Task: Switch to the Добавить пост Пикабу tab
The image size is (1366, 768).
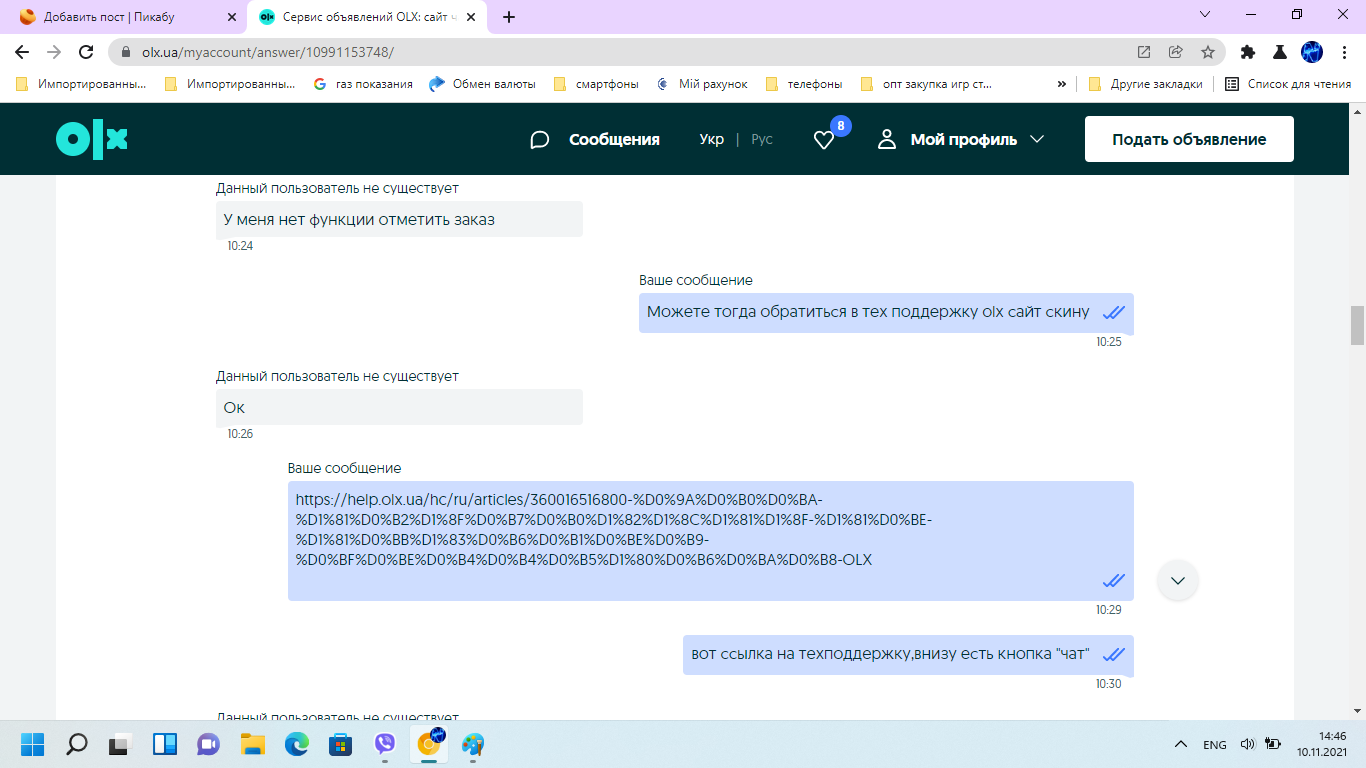Action: 128,17
